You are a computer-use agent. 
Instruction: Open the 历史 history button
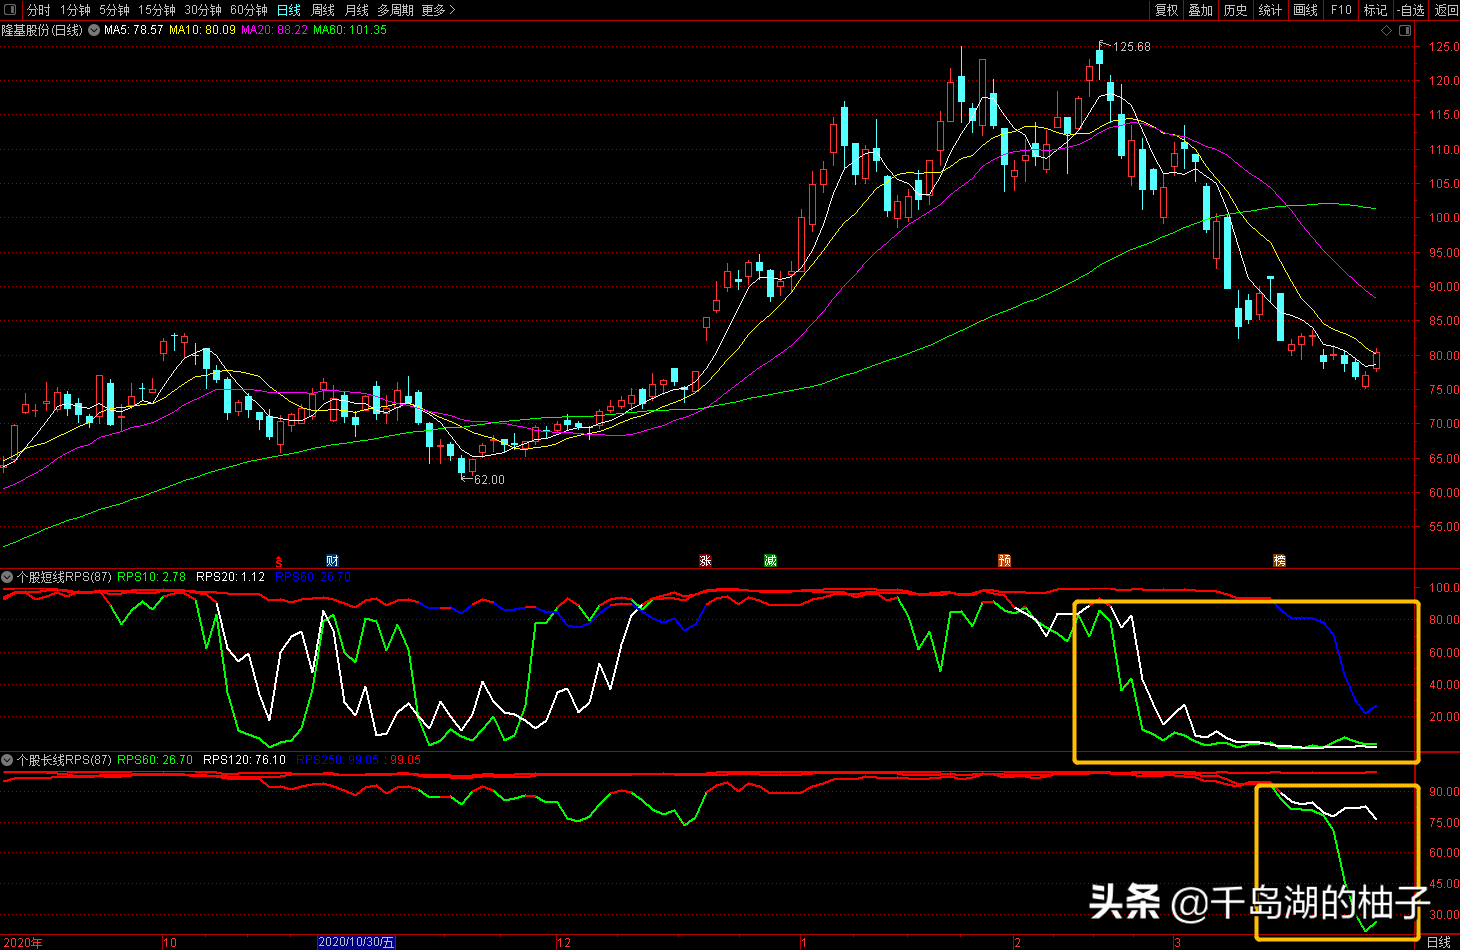click(1236, 10)
